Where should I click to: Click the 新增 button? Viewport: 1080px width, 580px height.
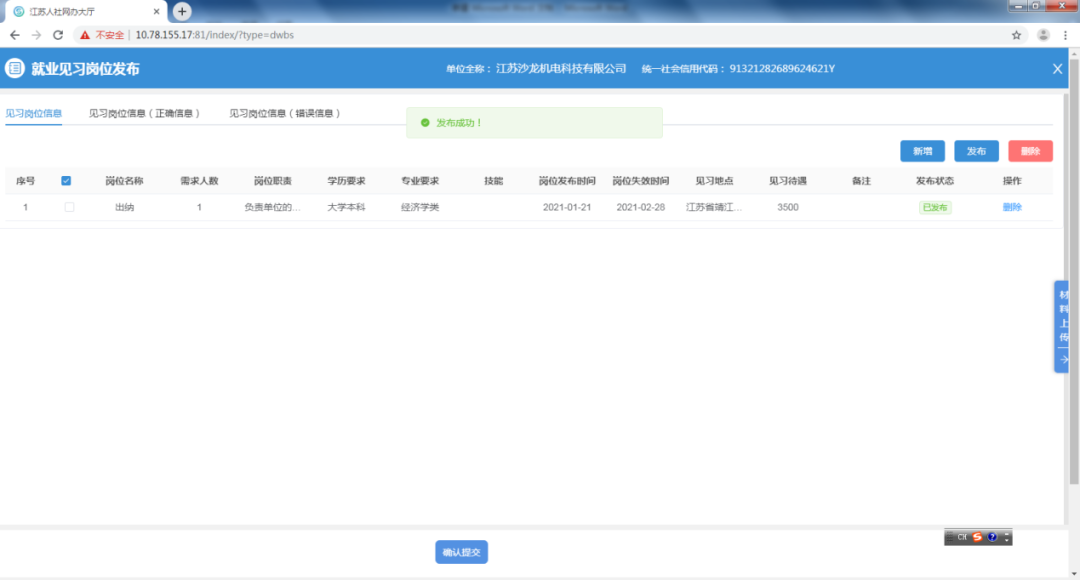coord(922,151)
